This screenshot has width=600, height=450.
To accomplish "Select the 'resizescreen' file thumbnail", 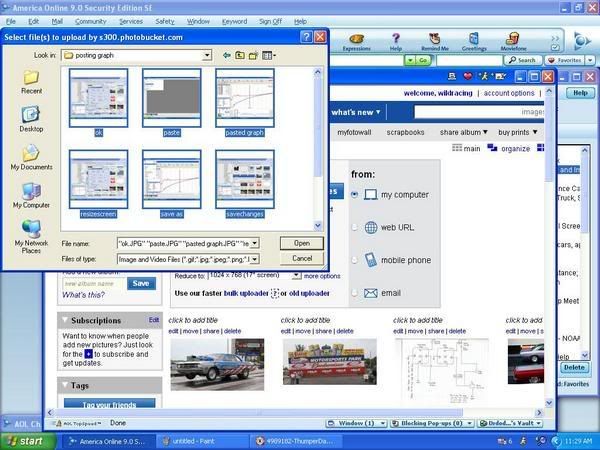I will [99, 179].
